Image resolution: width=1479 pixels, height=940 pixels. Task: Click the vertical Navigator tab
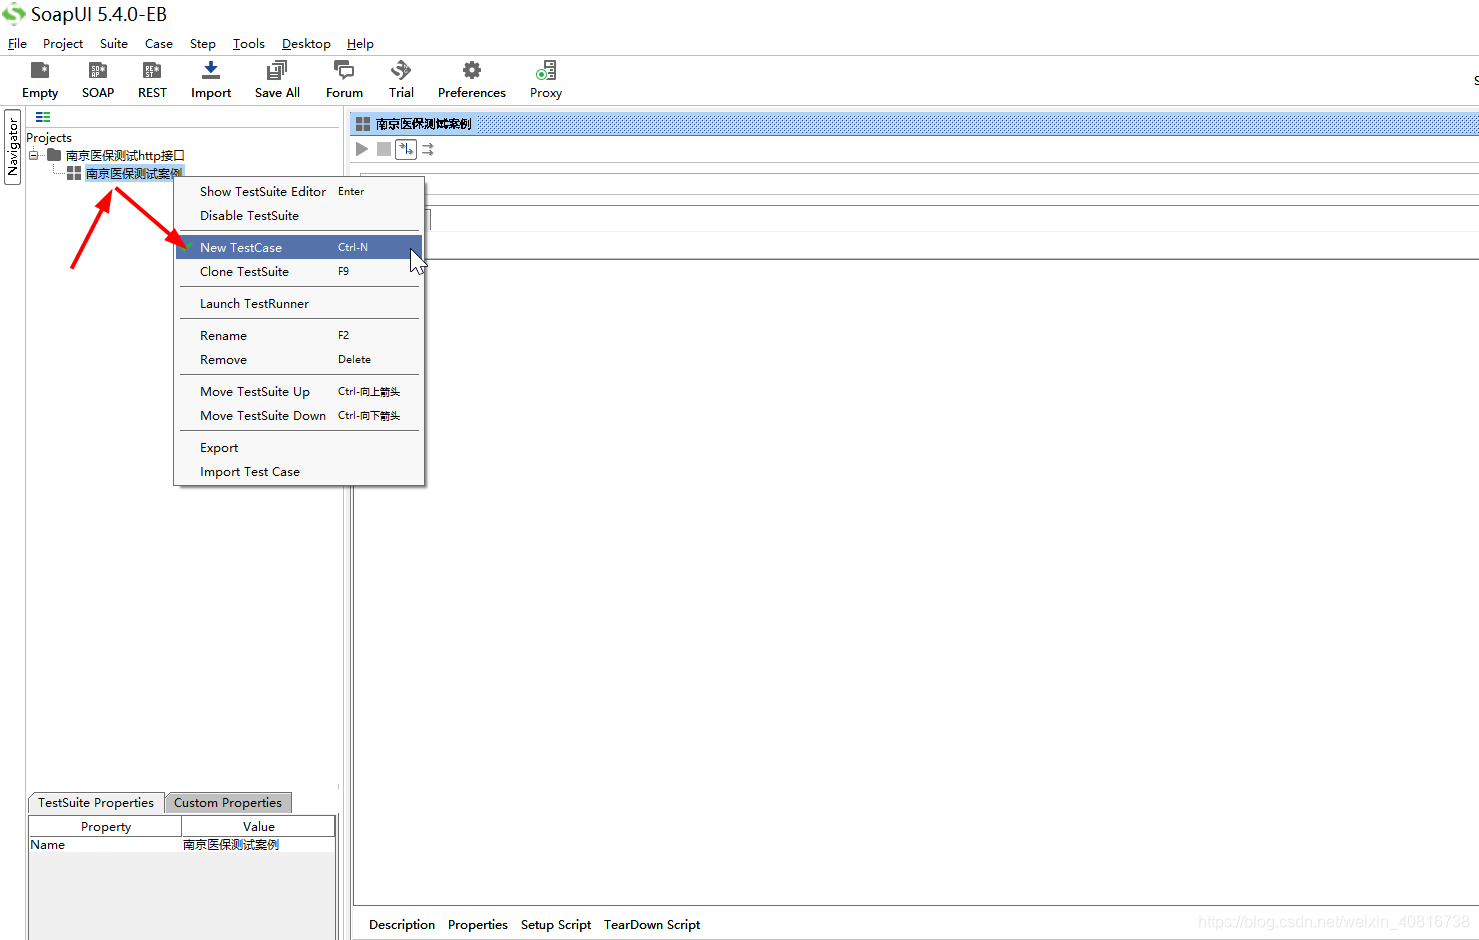coord(13,147)
